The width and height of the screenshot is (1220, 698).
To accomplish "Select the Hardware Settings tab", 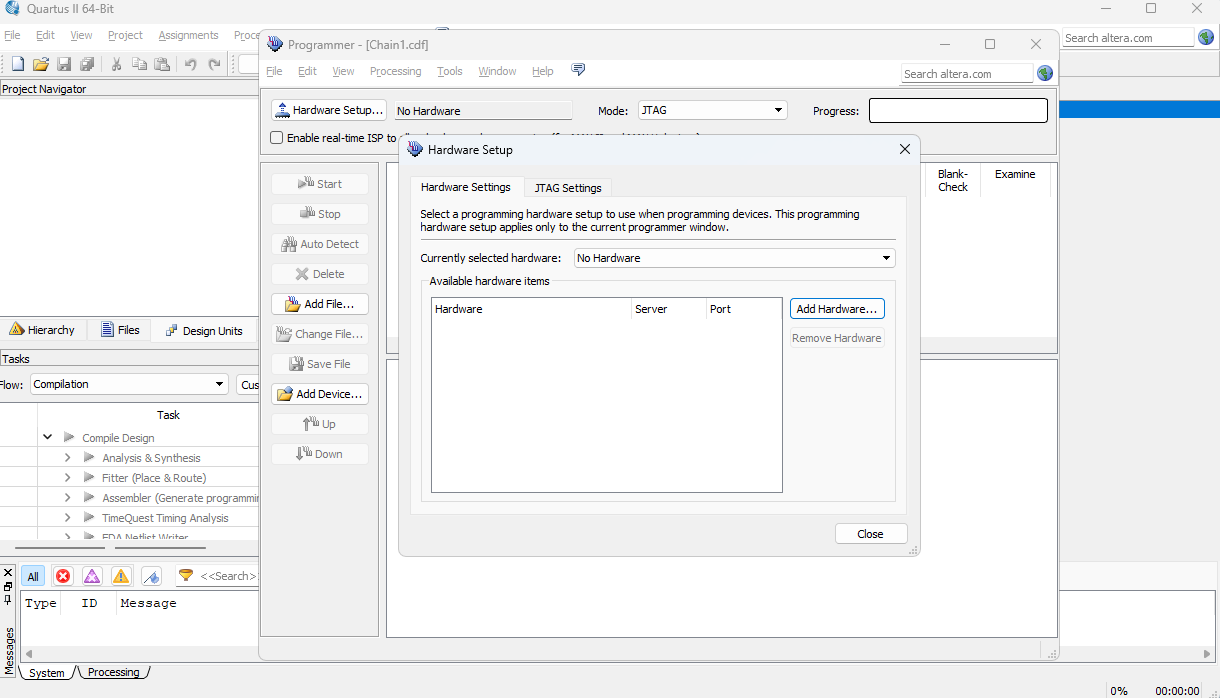I will click(466, 187).
